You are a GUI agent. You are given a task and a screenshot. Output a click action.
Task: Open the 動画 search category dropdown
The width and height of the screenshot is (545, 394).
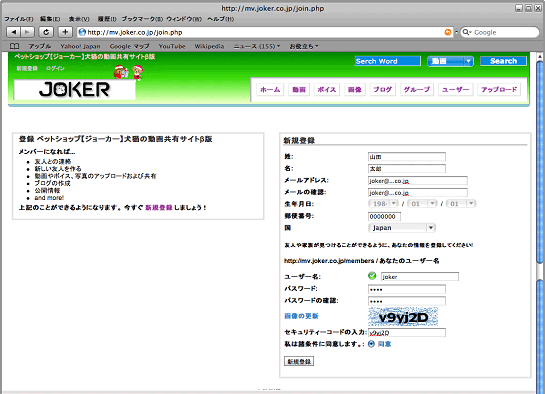tap(450, 61)
